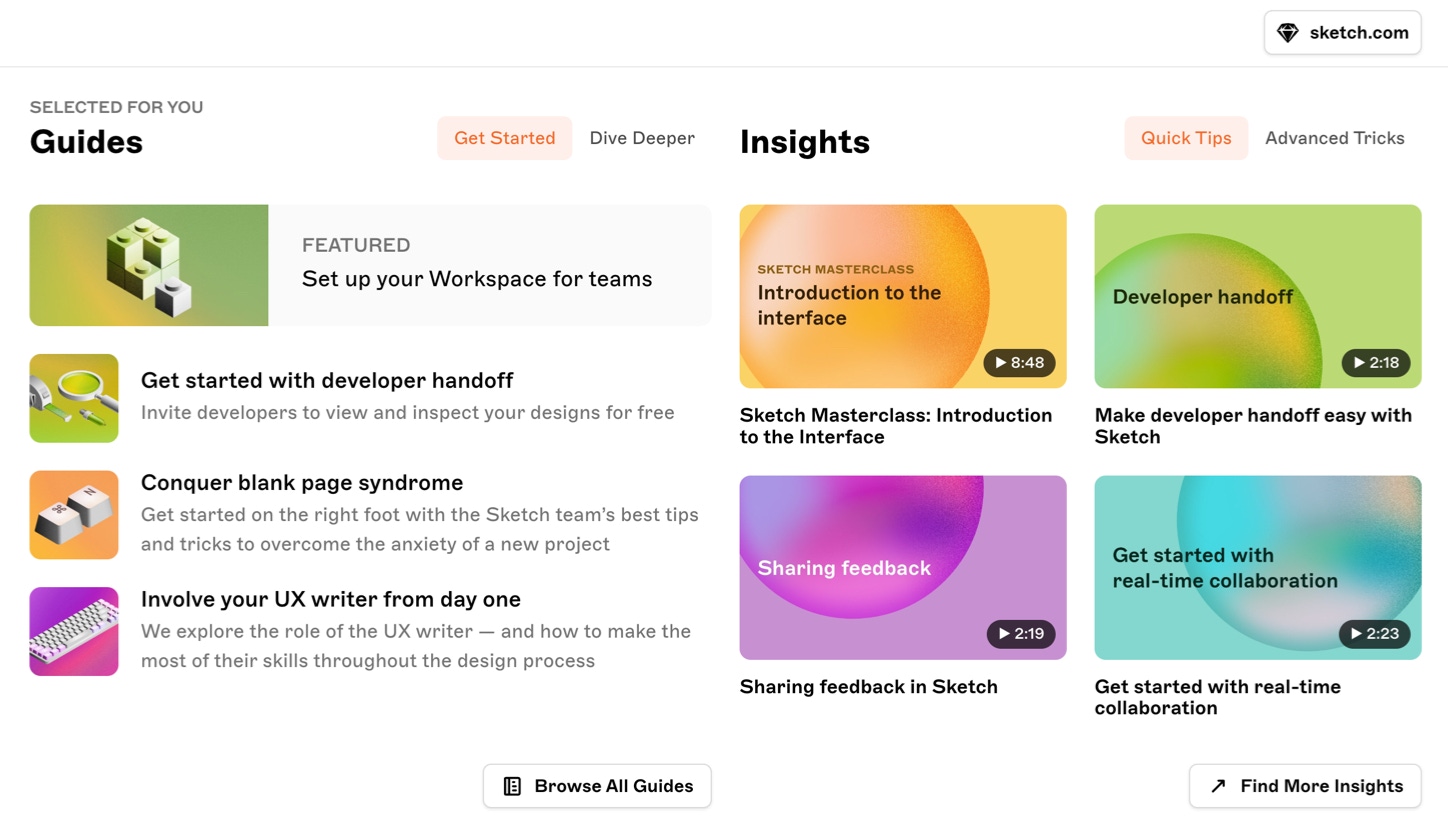Open the sketch.com link
The width and height of the screenshot is (1448, 840).
(x=1342, y=32)
